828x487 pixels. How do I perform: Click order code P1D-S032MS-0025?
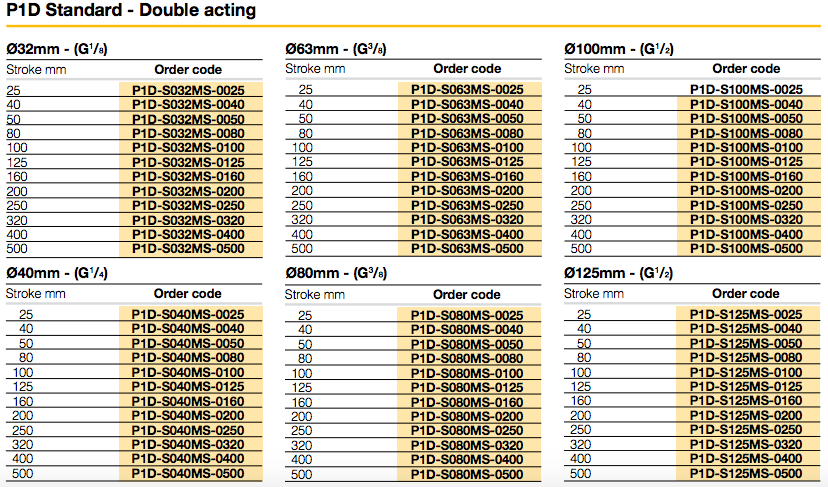pos(188,90)
